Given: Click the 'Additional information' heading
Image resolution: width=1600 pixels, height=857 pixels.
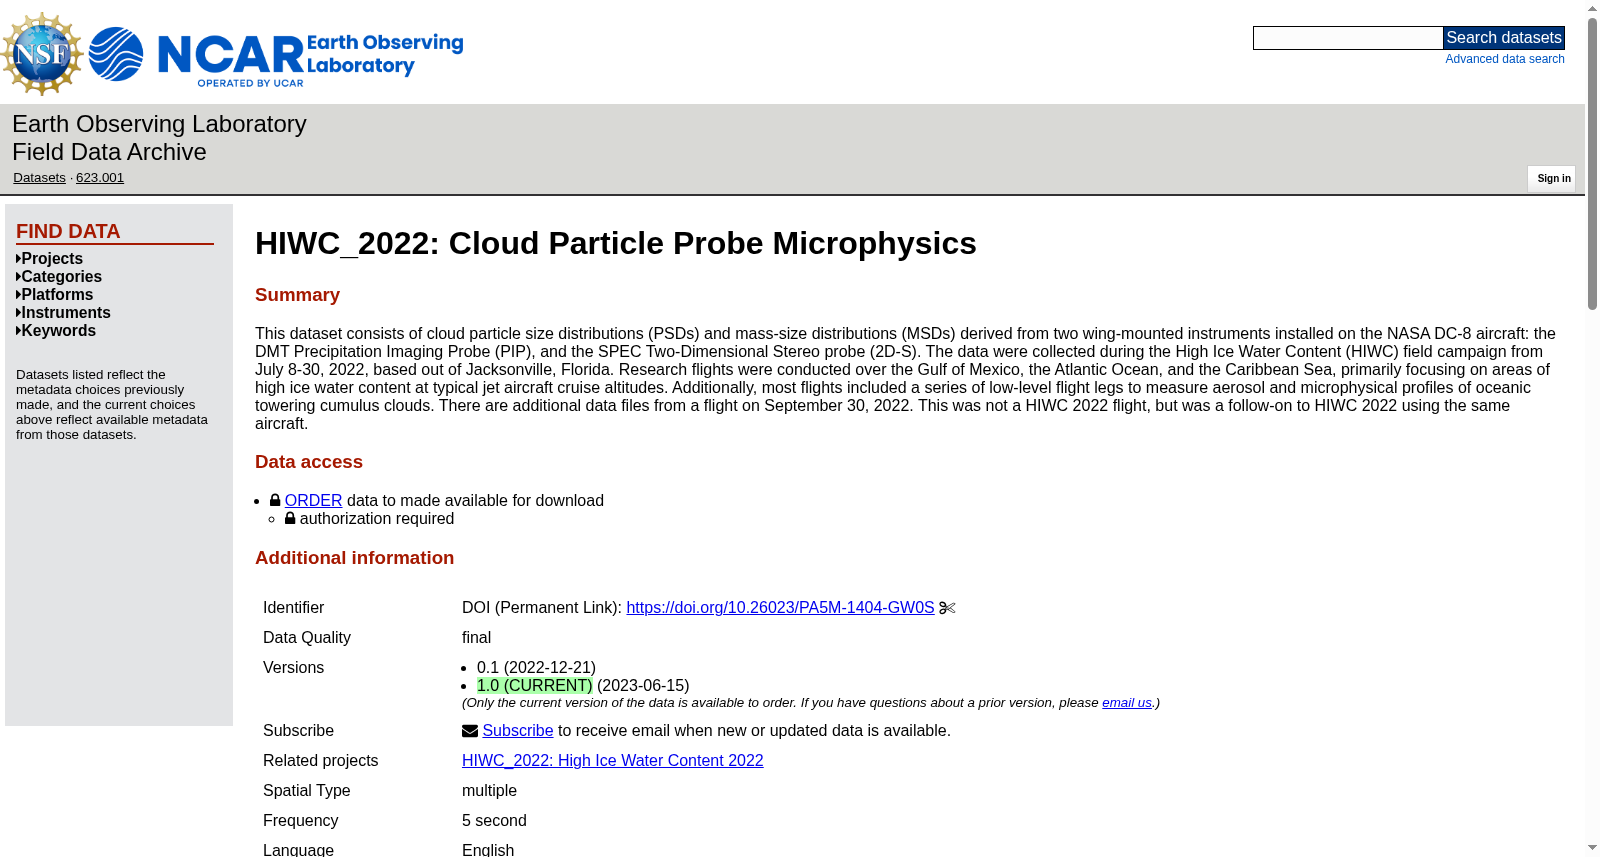Looking at the screenshot, I should click(354, 558).
